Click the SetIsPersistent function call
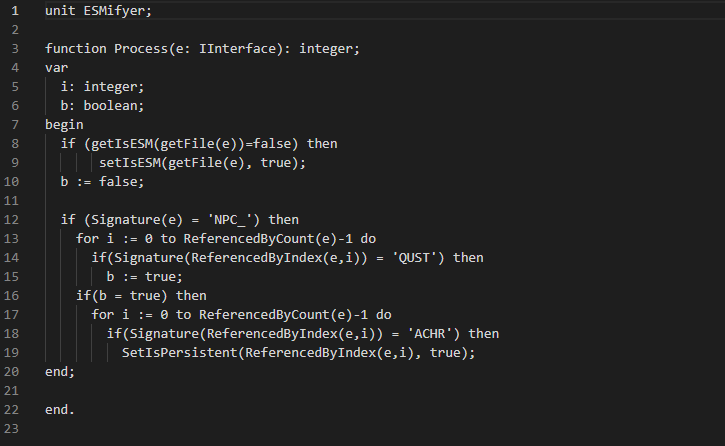This screenshot has height=446, width=725. [182, 352]
